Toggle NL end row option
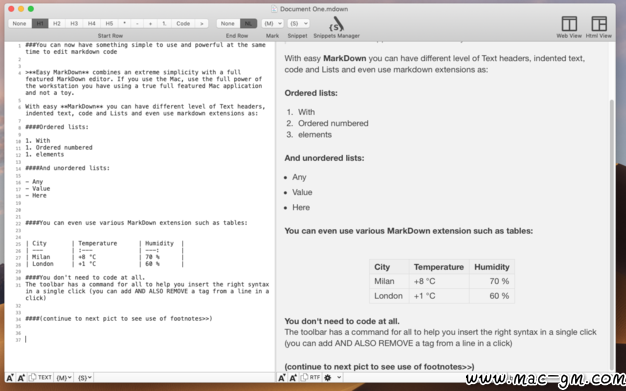 click(248, 24)
